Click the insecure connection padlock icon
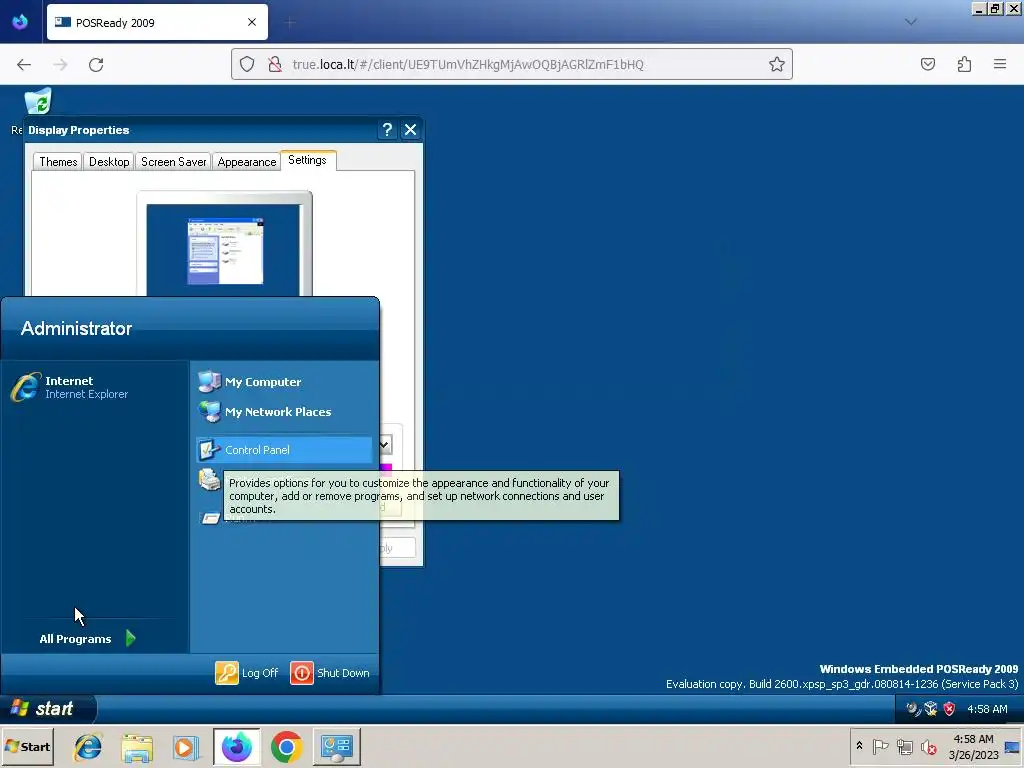 pos(275,64)
